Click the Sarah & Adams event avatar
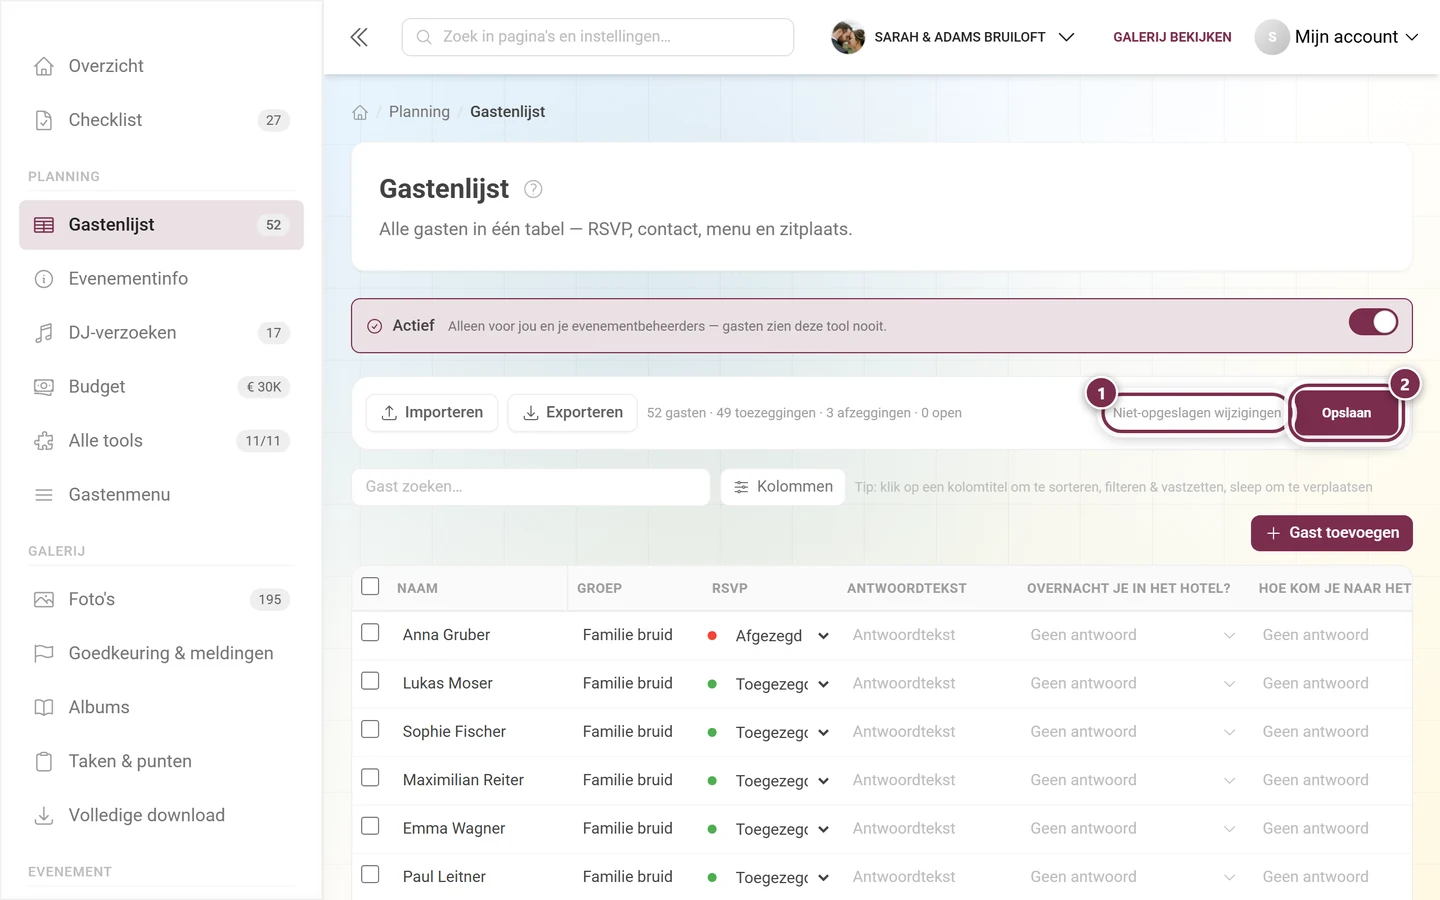The image size is (1440, 900). [848, 37]
